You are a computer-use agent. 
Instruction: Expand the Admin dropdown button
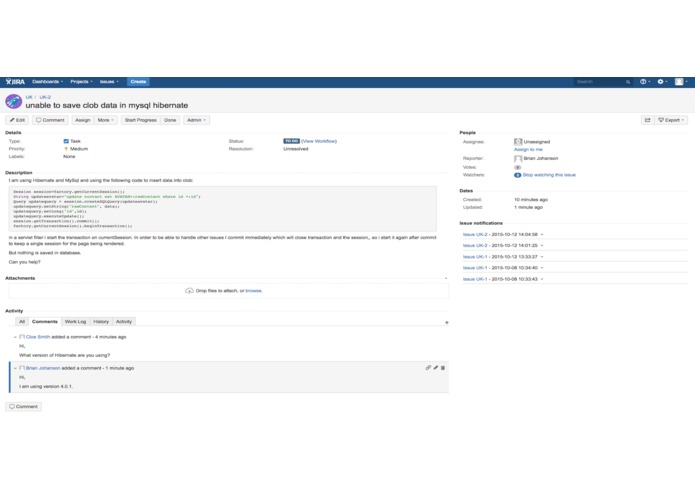click(x=196, y=120)
